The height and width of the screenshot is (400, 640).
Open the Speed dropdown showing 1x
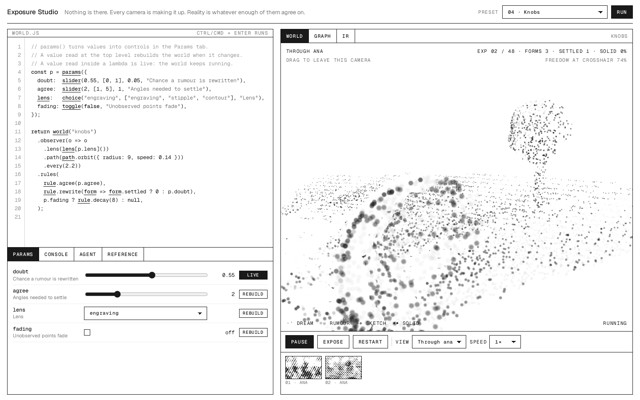click(505, 342)
